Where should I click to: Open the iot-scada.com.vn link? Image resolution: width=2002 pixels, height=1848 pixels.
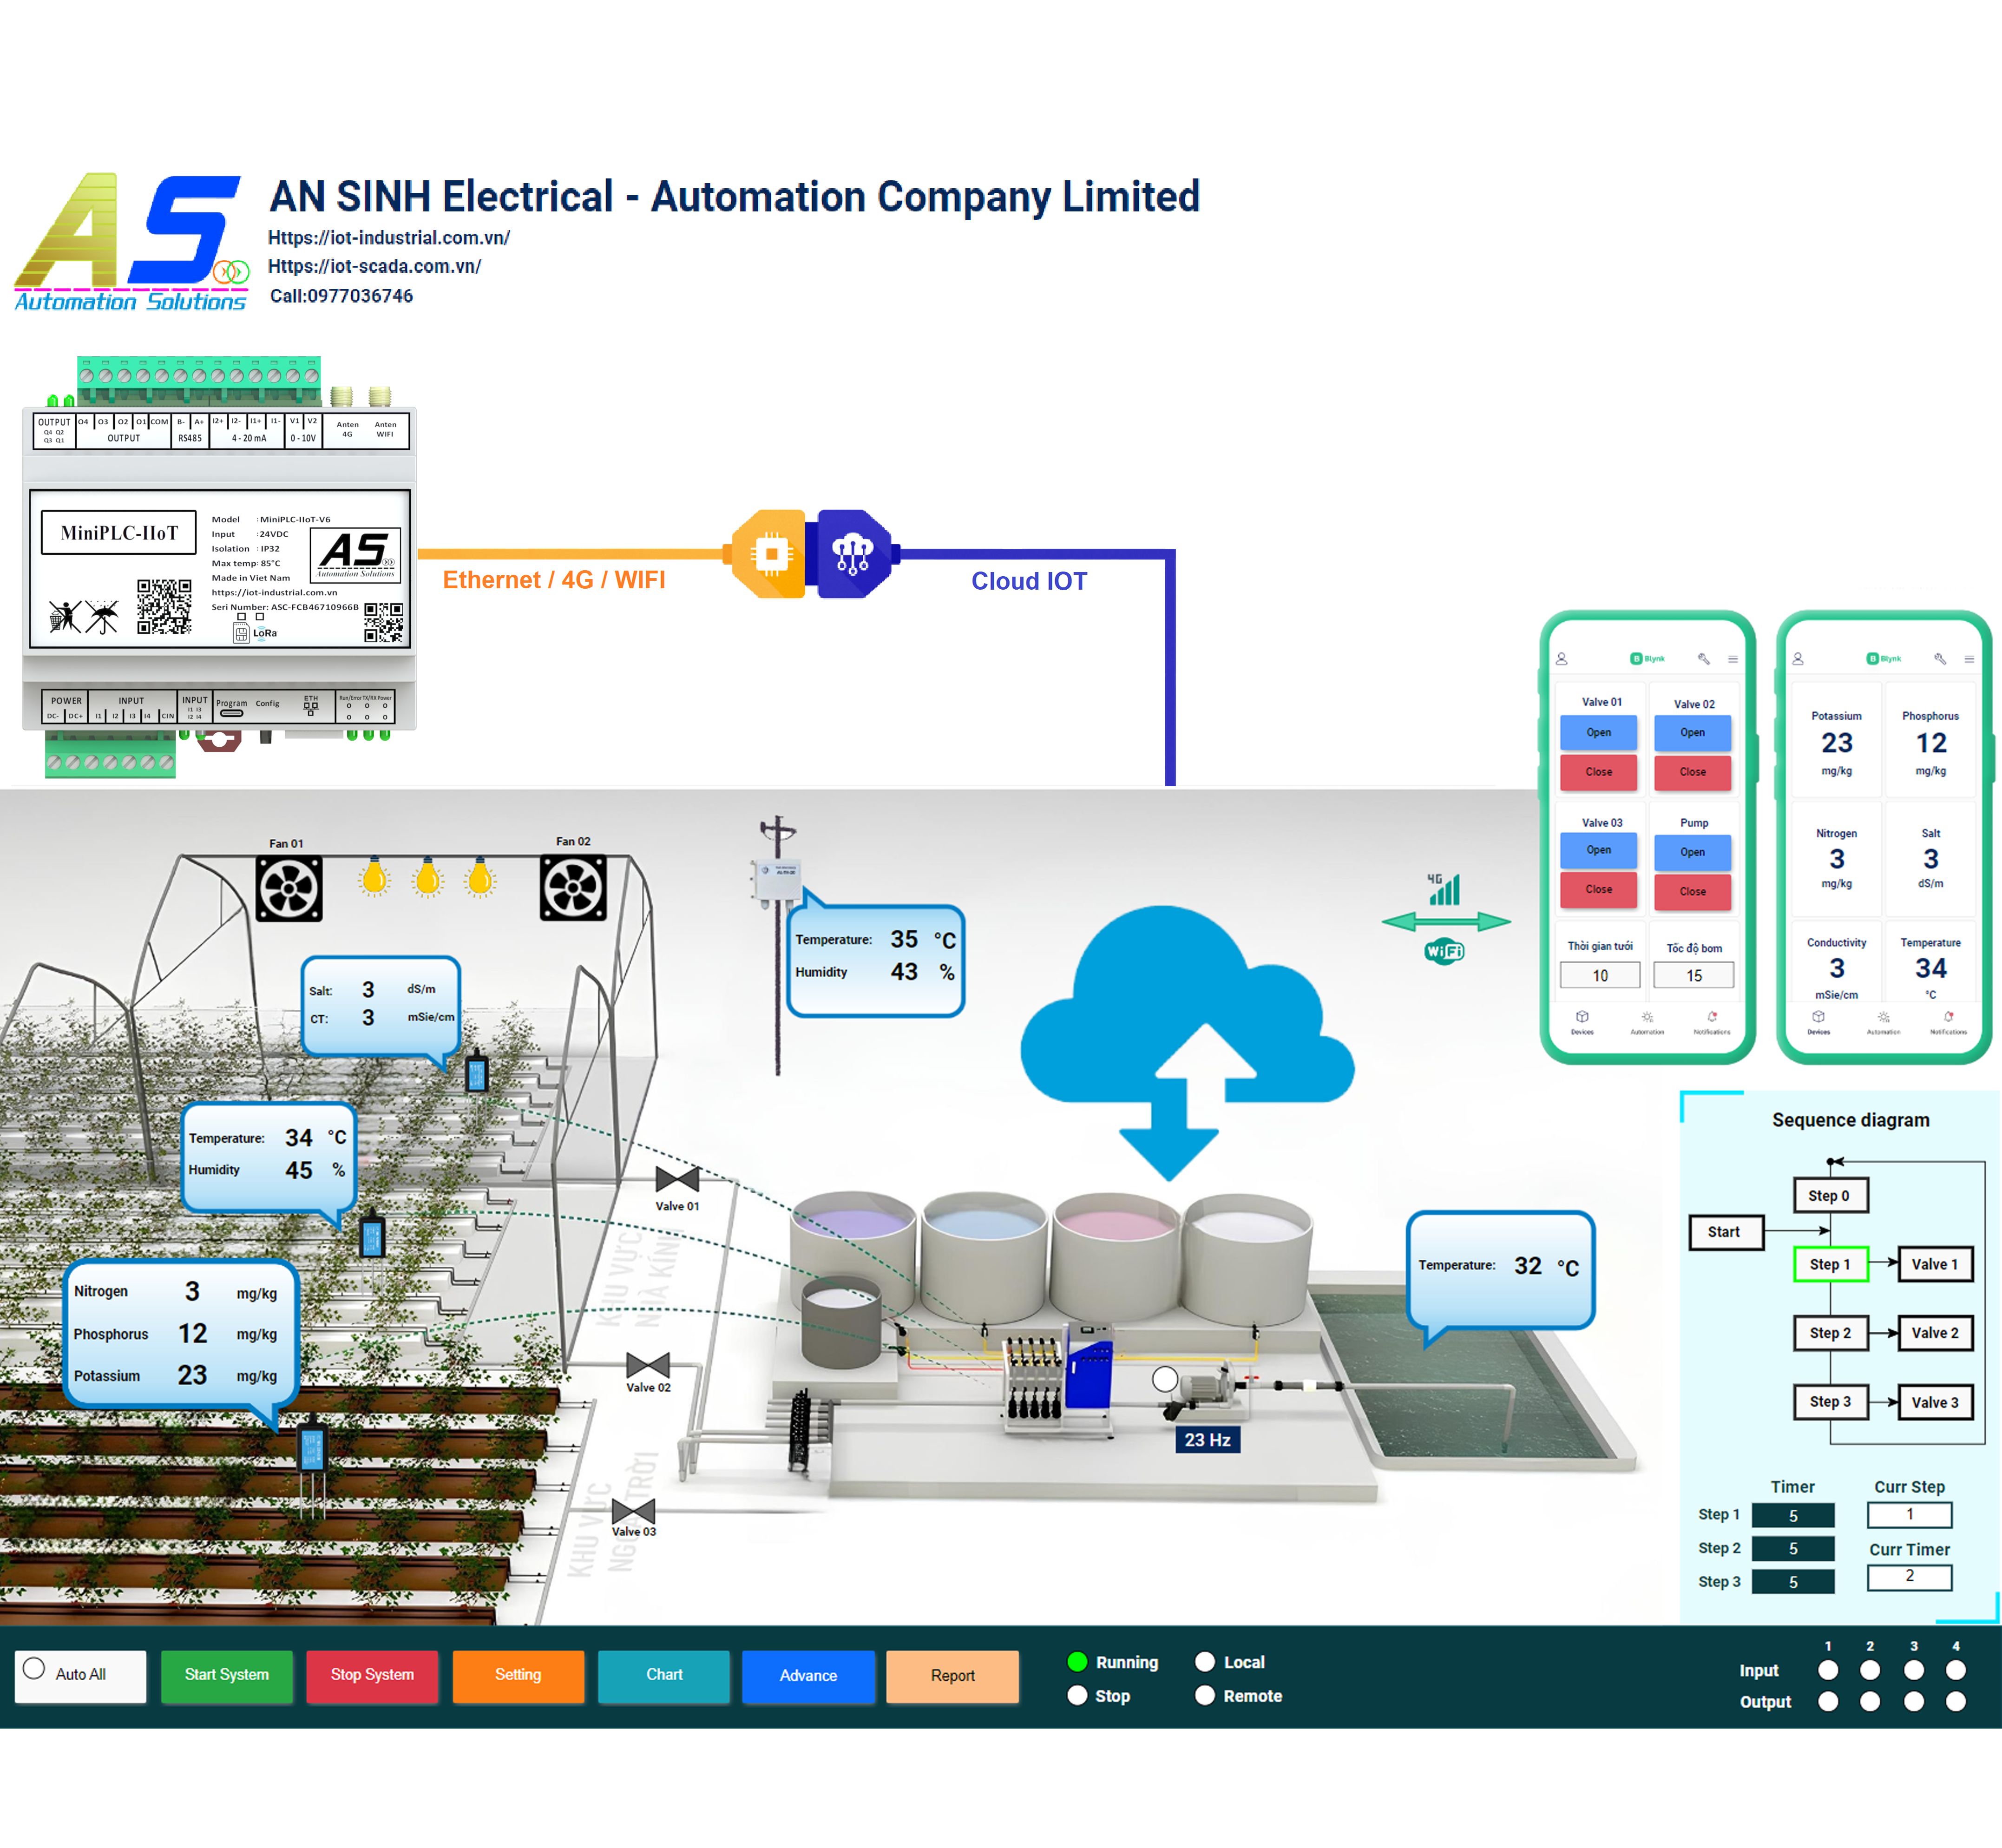[375, 267]
